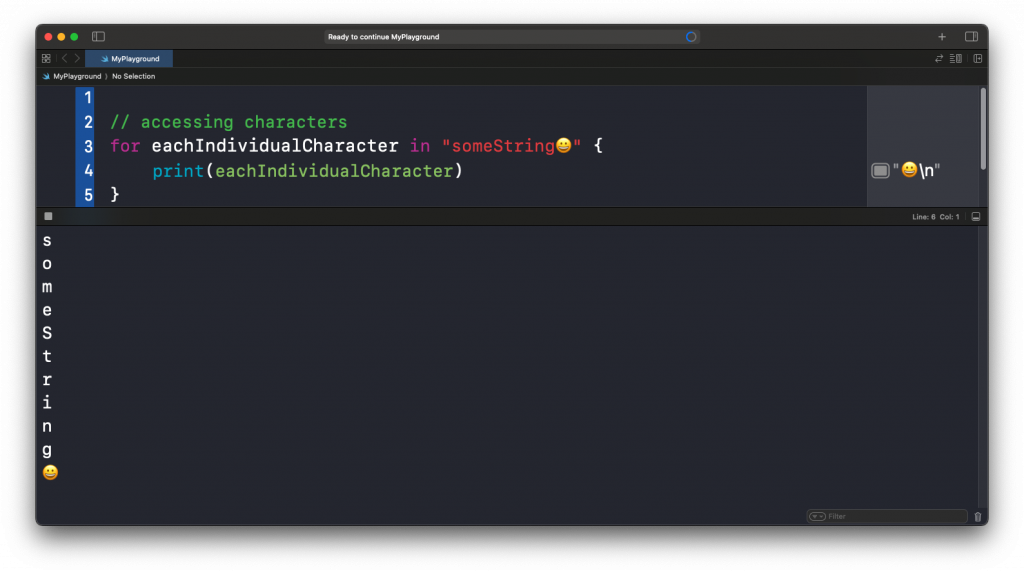
Task: Add an editor on the right
Action: (977, 59)
